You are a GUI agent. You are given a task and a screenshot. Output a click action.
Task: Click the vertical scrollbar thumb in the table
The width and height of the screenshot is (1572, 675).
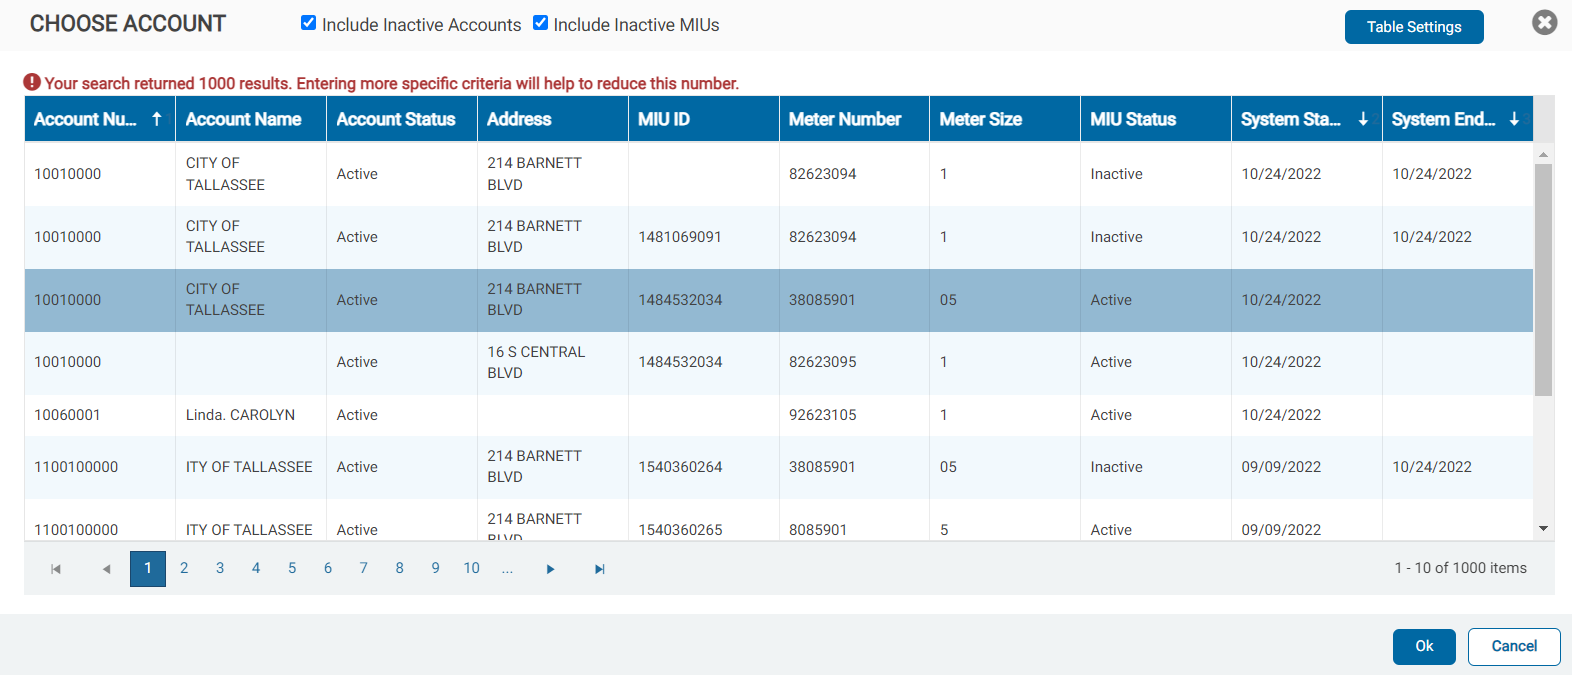(x=1543, y=278)
